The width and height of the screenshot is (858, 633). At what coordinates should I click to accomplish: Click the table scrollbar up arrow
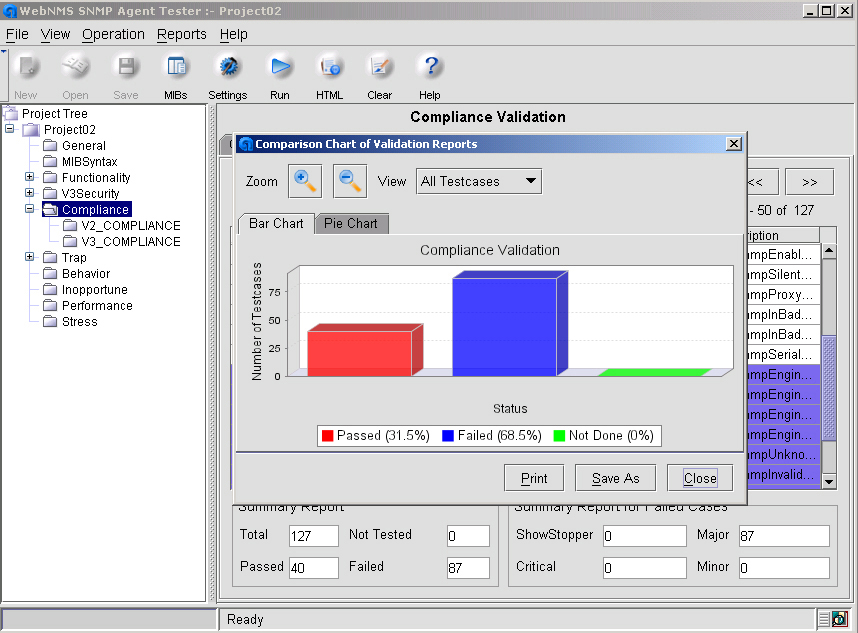click(829, 251)
